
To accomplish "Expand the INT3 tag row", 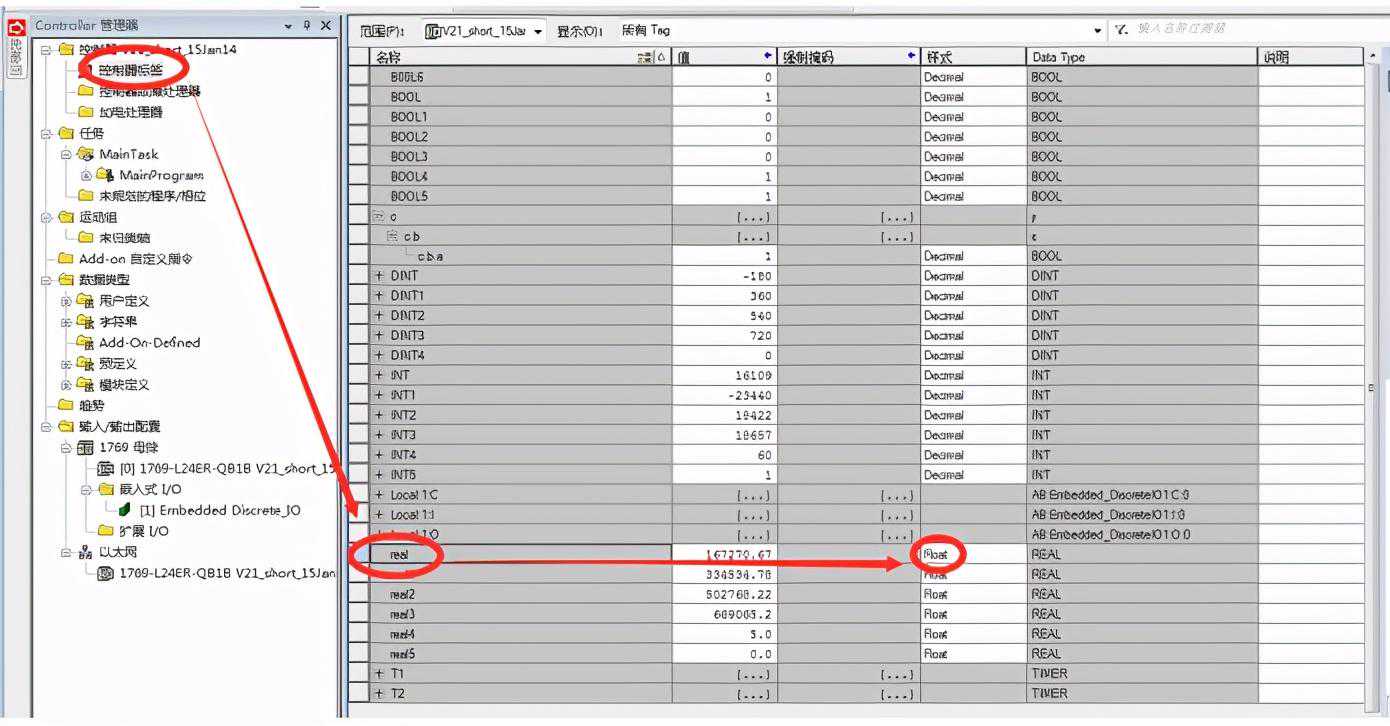I will pyautogui.click(x=379, y=435).
